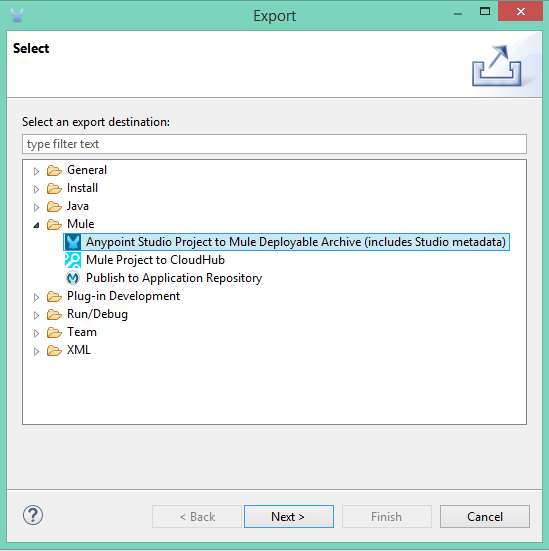Expand the General category
The width and height of the screenshot is (549, 551).
(x=36, y=171)
